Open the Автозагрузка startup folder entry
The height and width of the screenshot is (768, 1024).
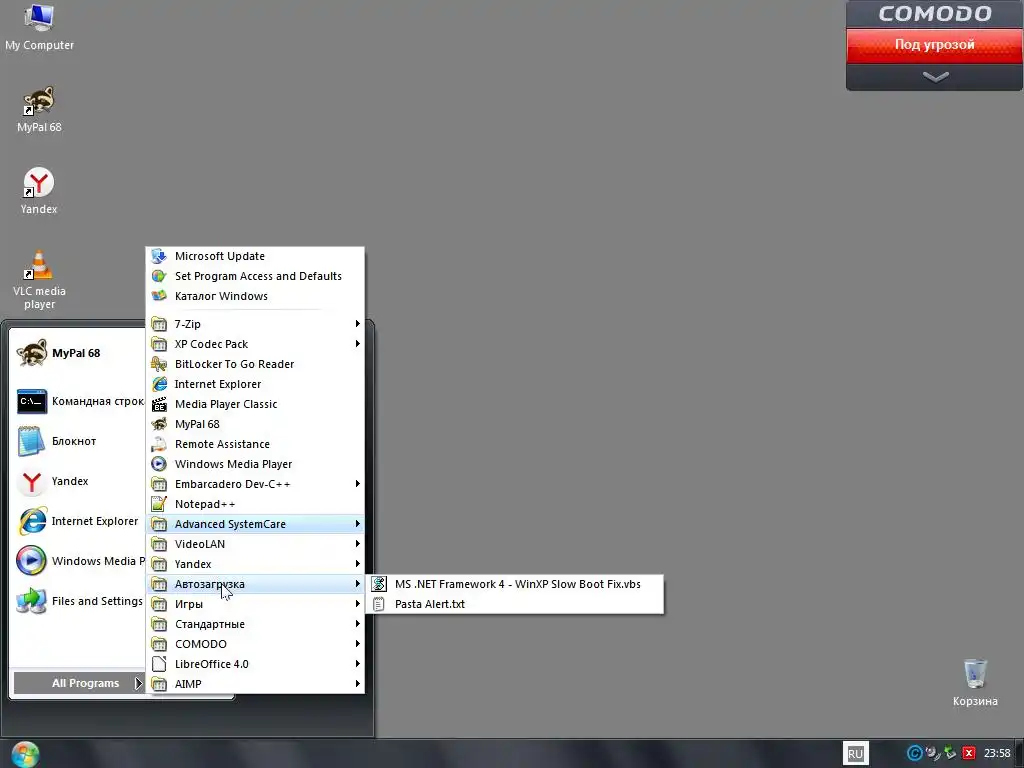coord(255,584)
